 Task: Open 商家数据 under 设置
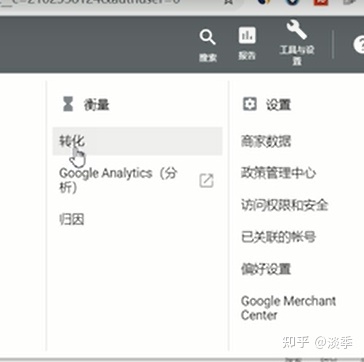[266, 141]
